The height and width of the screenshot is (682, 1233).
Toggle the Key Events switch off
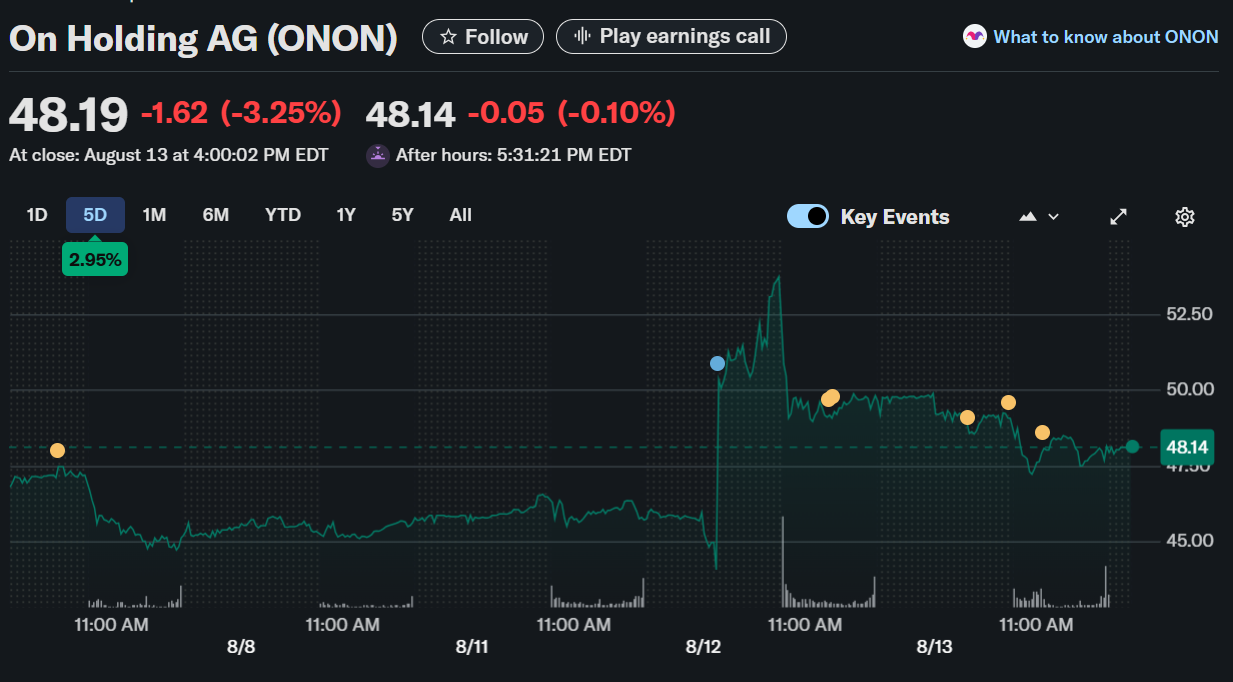[808, 216]
